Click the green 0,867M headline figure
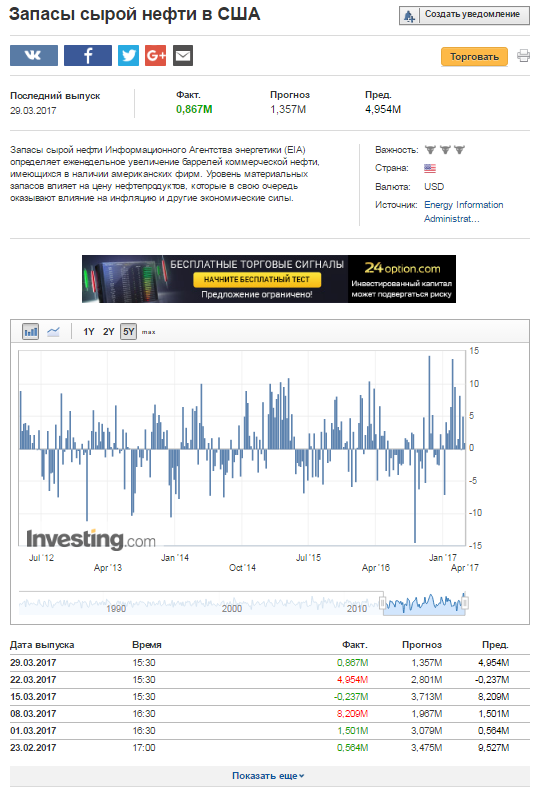The height and width of the screenshot is (796, 540). click(194, 109)
